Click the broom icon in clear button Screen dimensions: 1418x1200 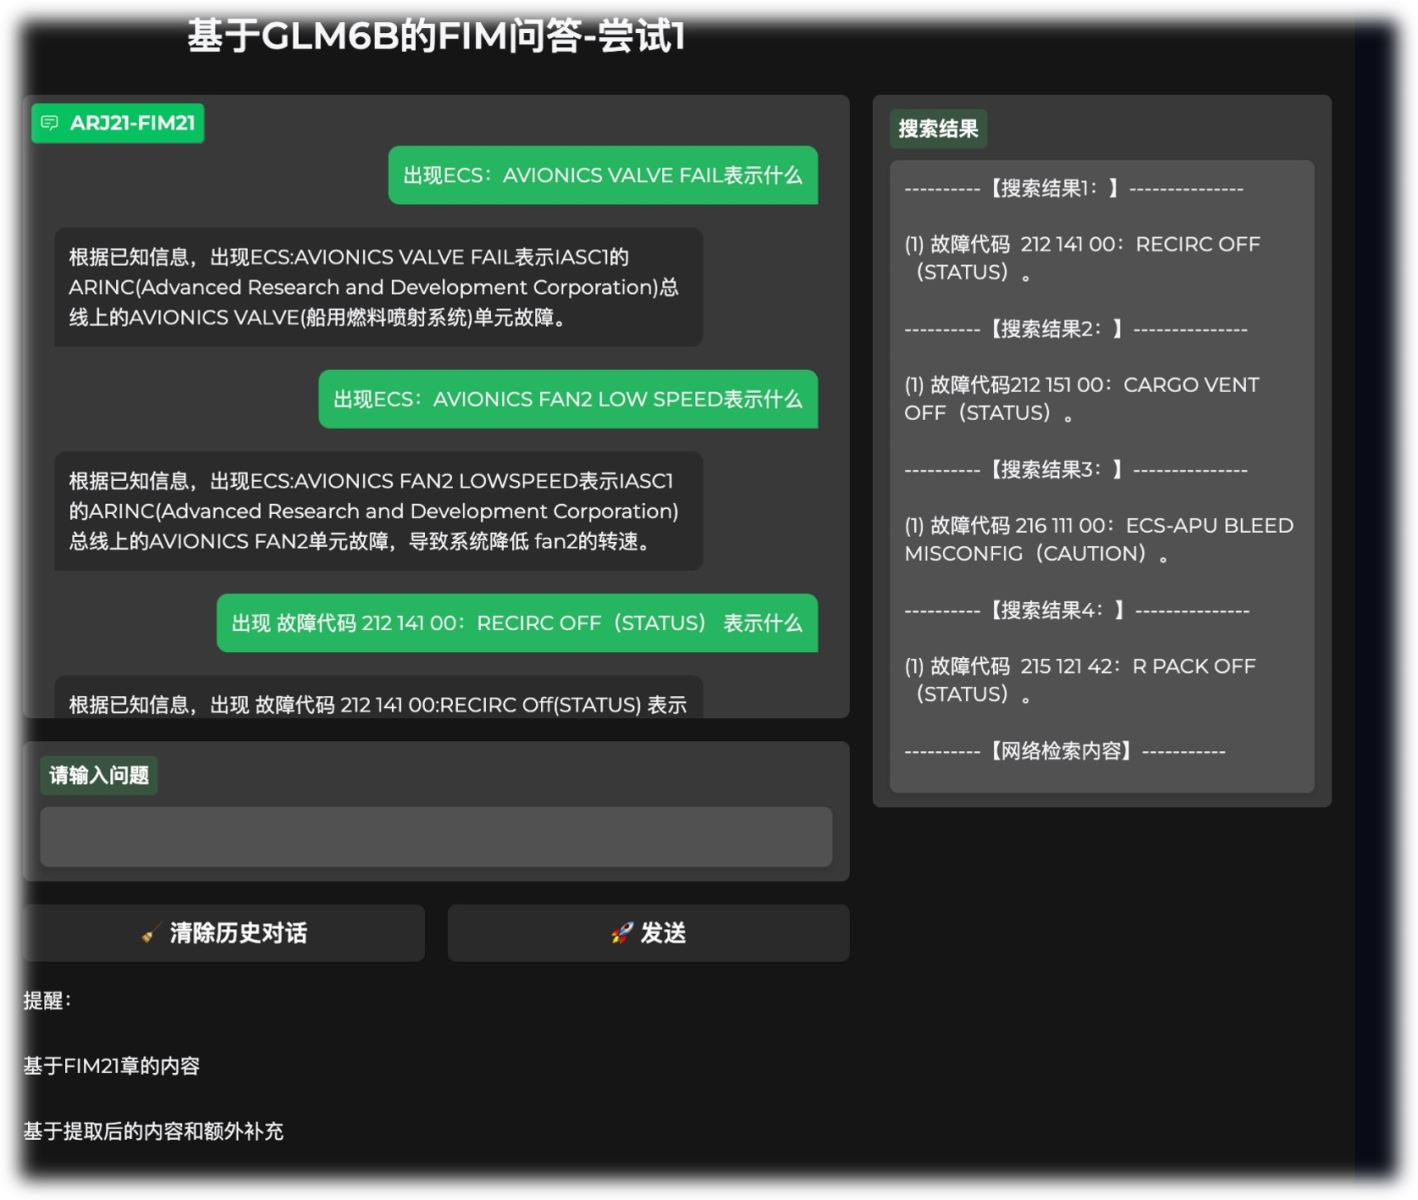(x=151, y=933)
